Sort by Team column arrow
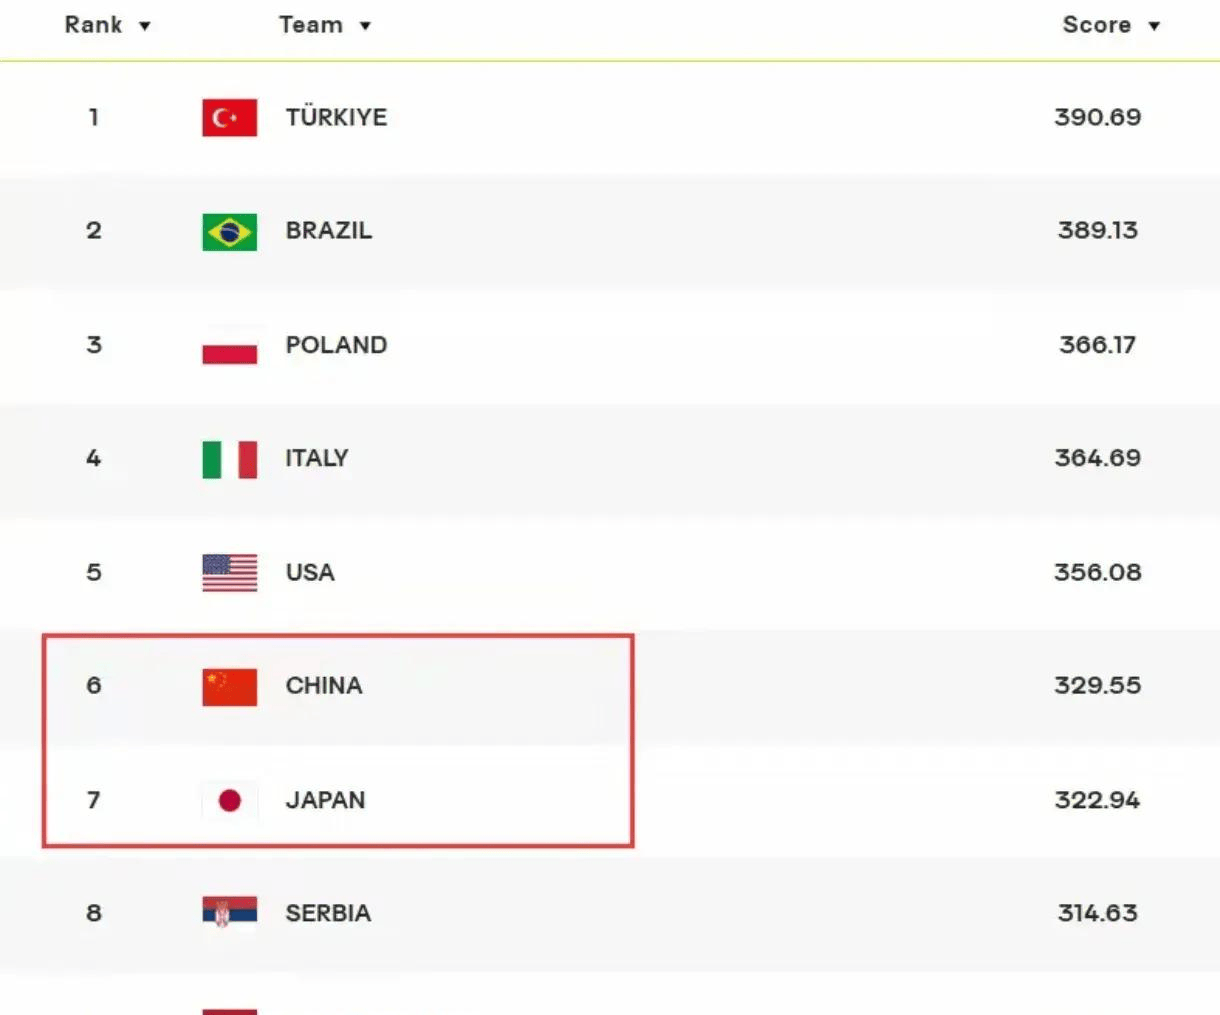Viewport: 1220px width, 1015px height. [x=365, y=26]
